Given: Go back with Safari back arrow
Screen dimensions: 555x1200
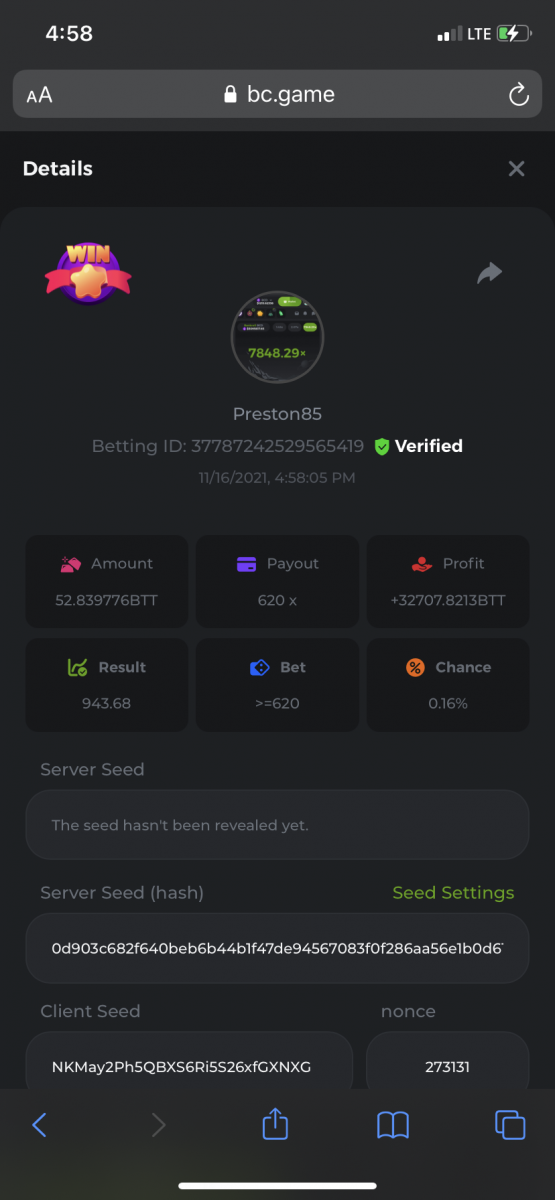Looking at the screenshot, I should (39, 1125).
